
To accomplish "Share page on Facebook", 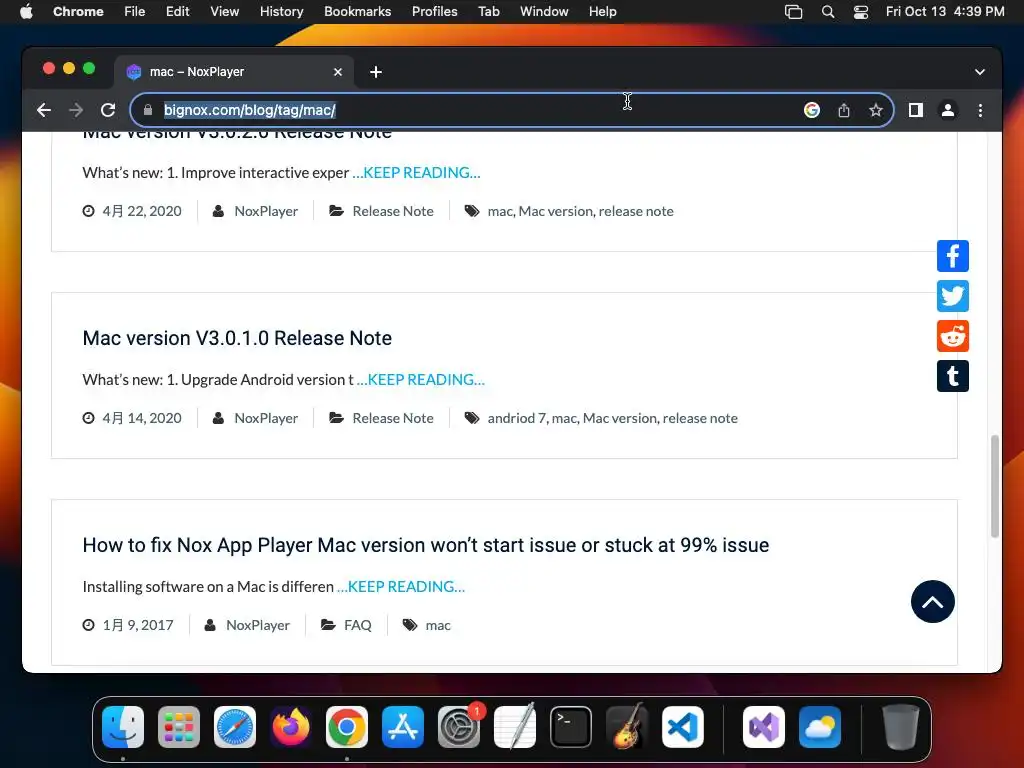I will click(952, 256).
